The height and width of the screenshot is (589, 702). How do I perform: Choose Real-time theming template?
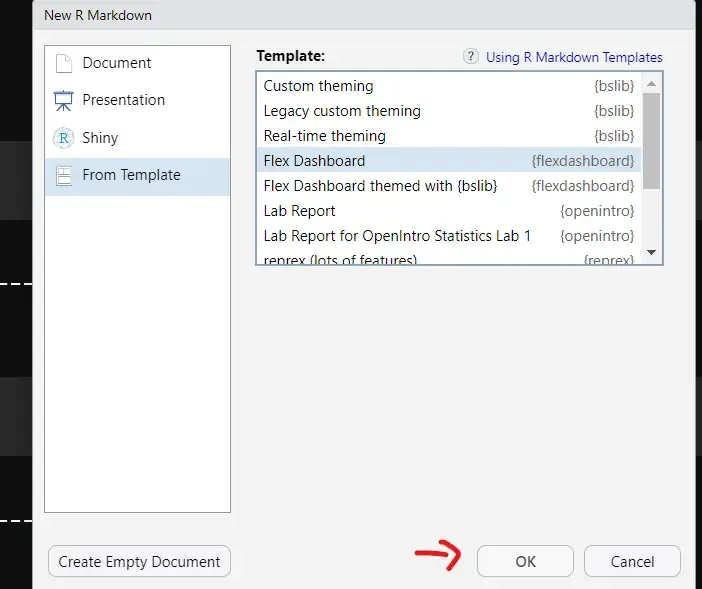click(324, 136)
